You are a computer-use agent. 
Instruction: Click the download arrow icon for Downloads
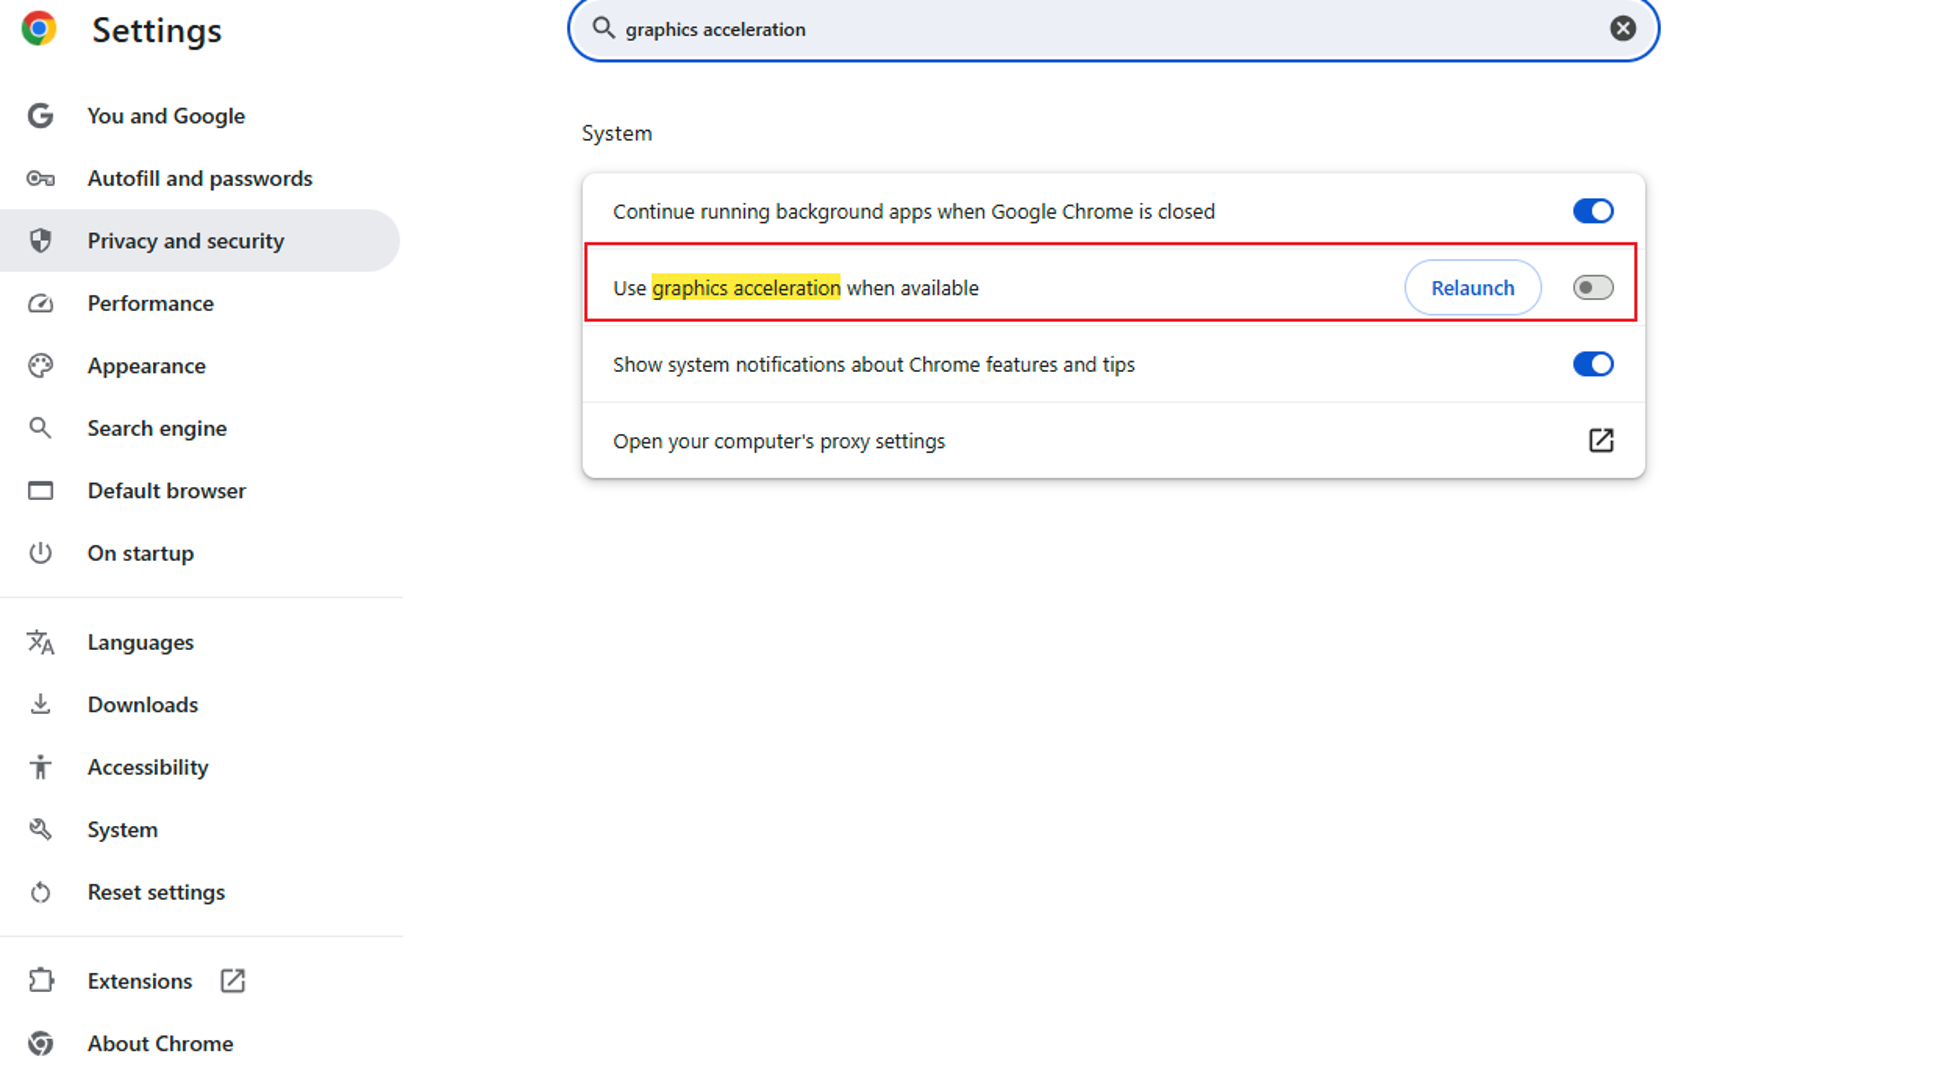(x=40, y=705)
